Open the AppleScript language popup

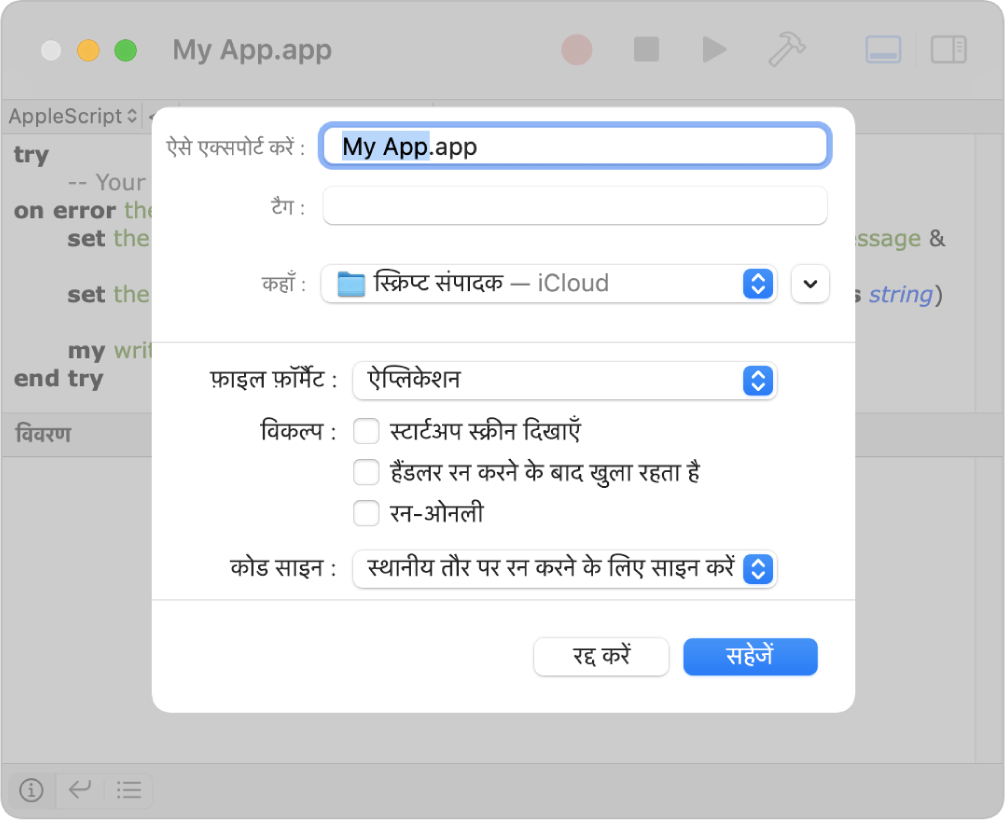pyautogui.click(x=73, y=116)
